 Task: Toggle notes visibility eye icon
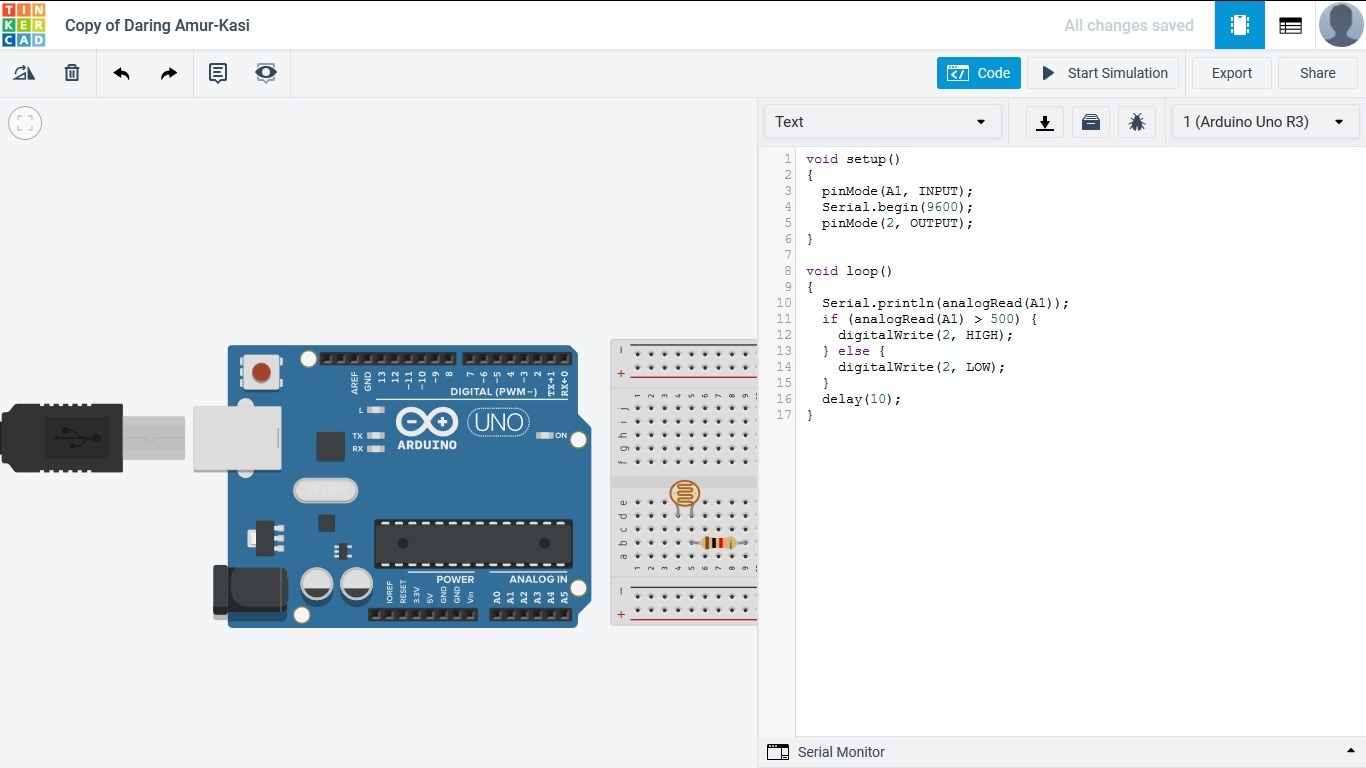point(266,73)
